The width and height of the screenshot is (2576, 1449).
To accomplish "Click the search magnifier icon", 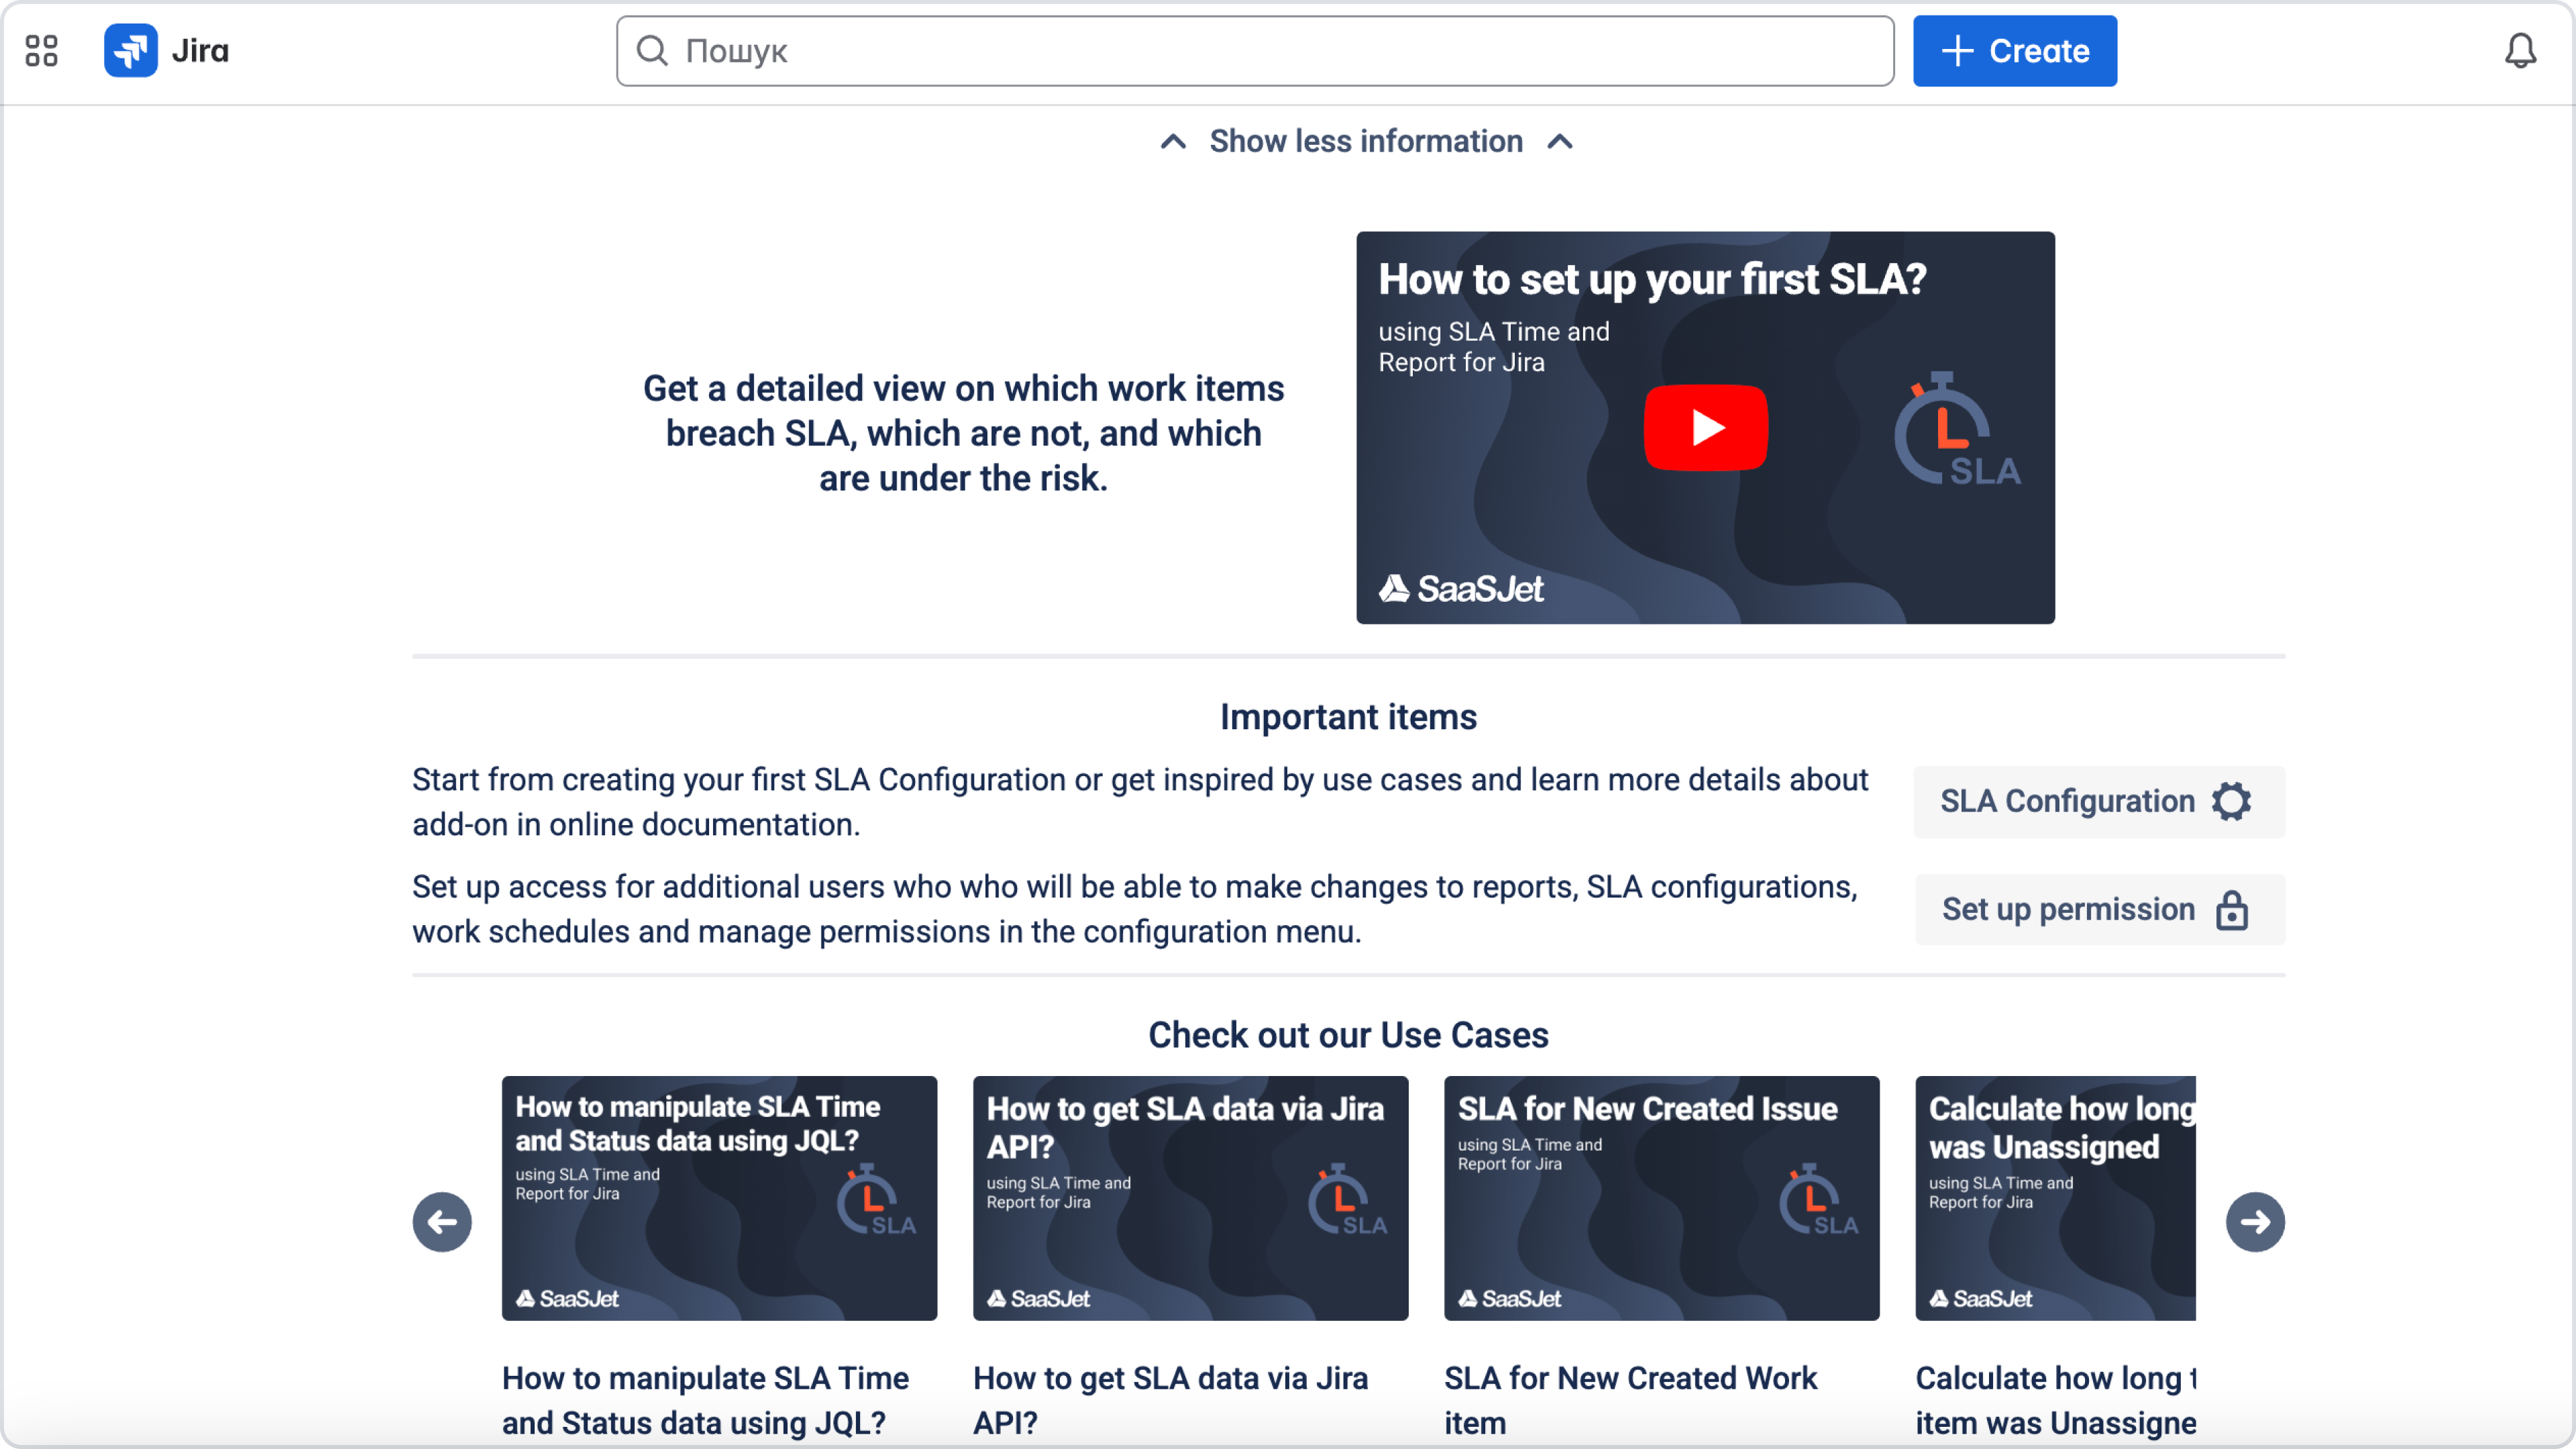I will pos(652,51).
